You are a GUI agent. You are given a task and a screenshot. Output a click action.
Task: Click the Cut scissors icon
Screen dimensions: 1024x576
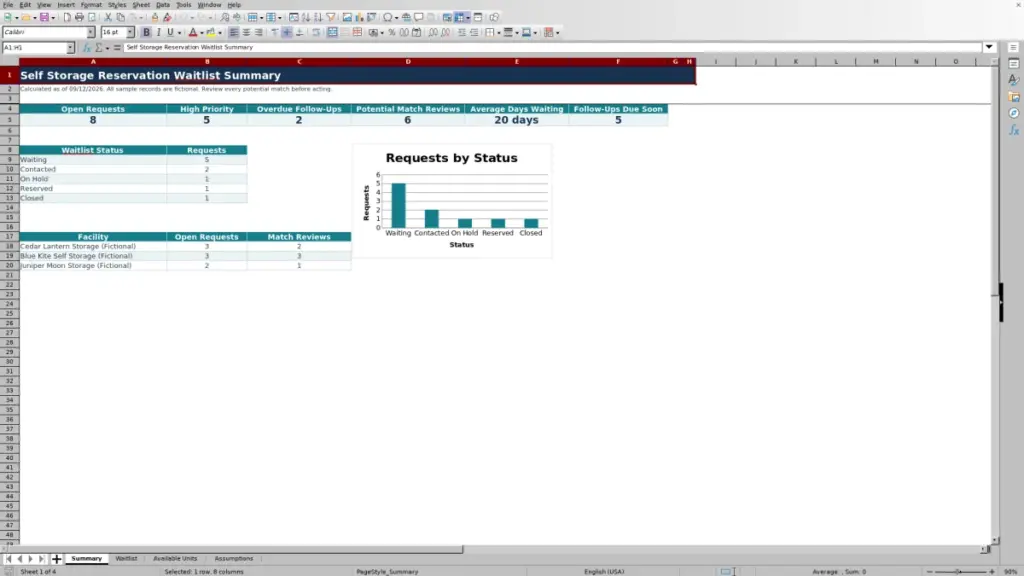click(108, 18)
